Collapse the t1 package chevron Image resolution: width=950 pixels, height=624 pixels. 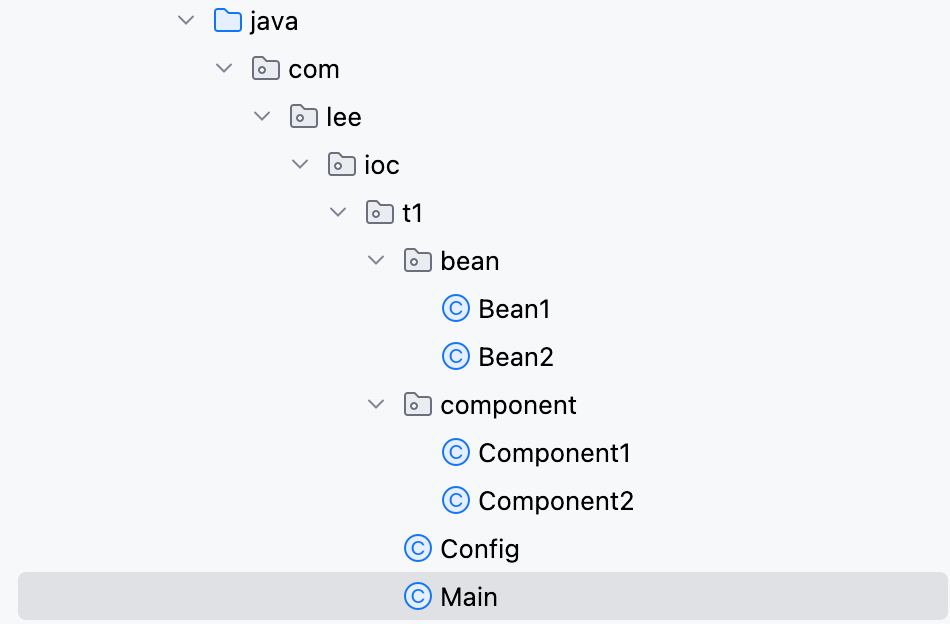point(338,212)
